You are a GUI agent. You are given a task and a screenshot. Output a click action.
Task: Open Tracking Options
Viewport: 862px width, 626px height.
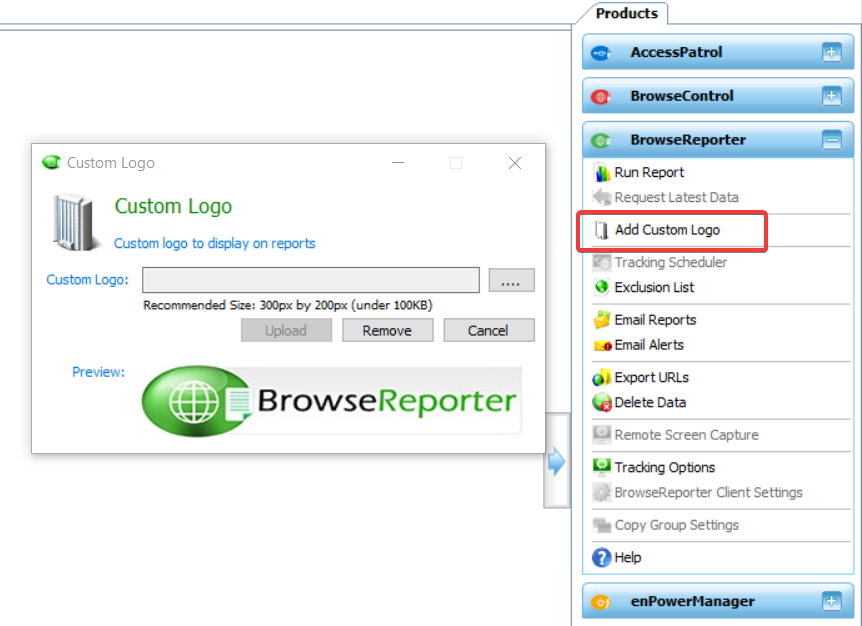[664, 467]
